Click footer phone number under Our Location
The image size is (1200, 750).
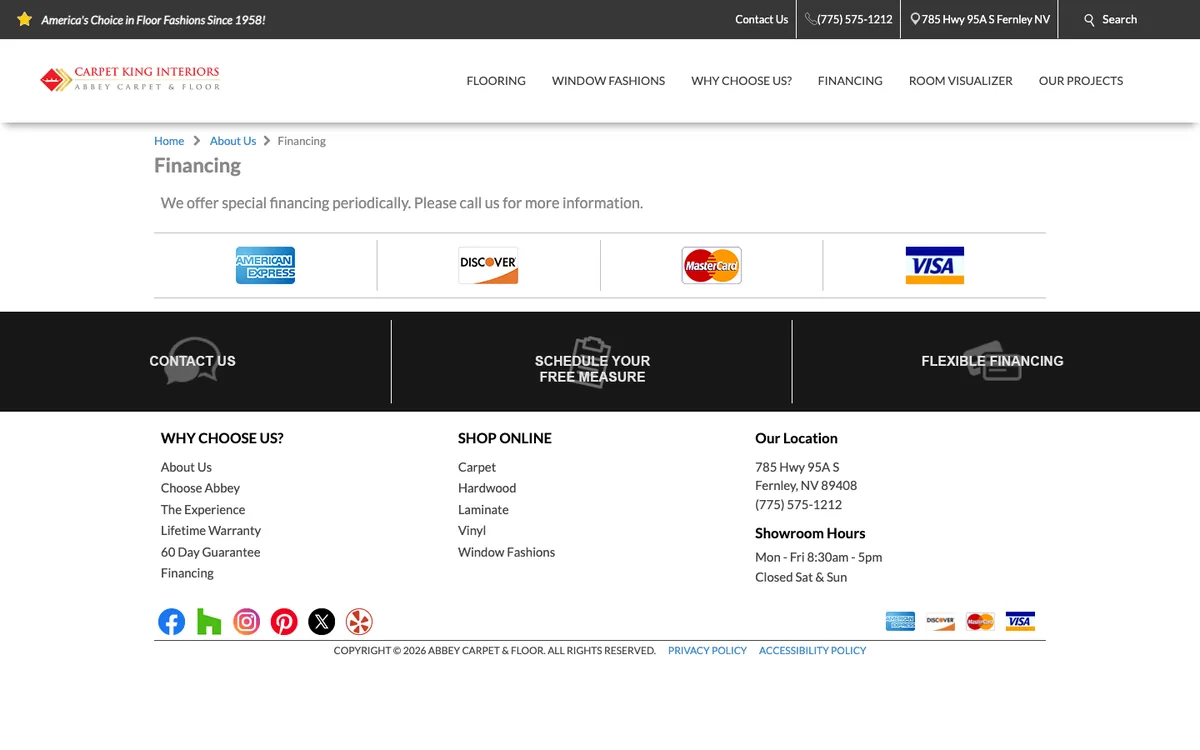pyautogui.click(x=798, y=505)
